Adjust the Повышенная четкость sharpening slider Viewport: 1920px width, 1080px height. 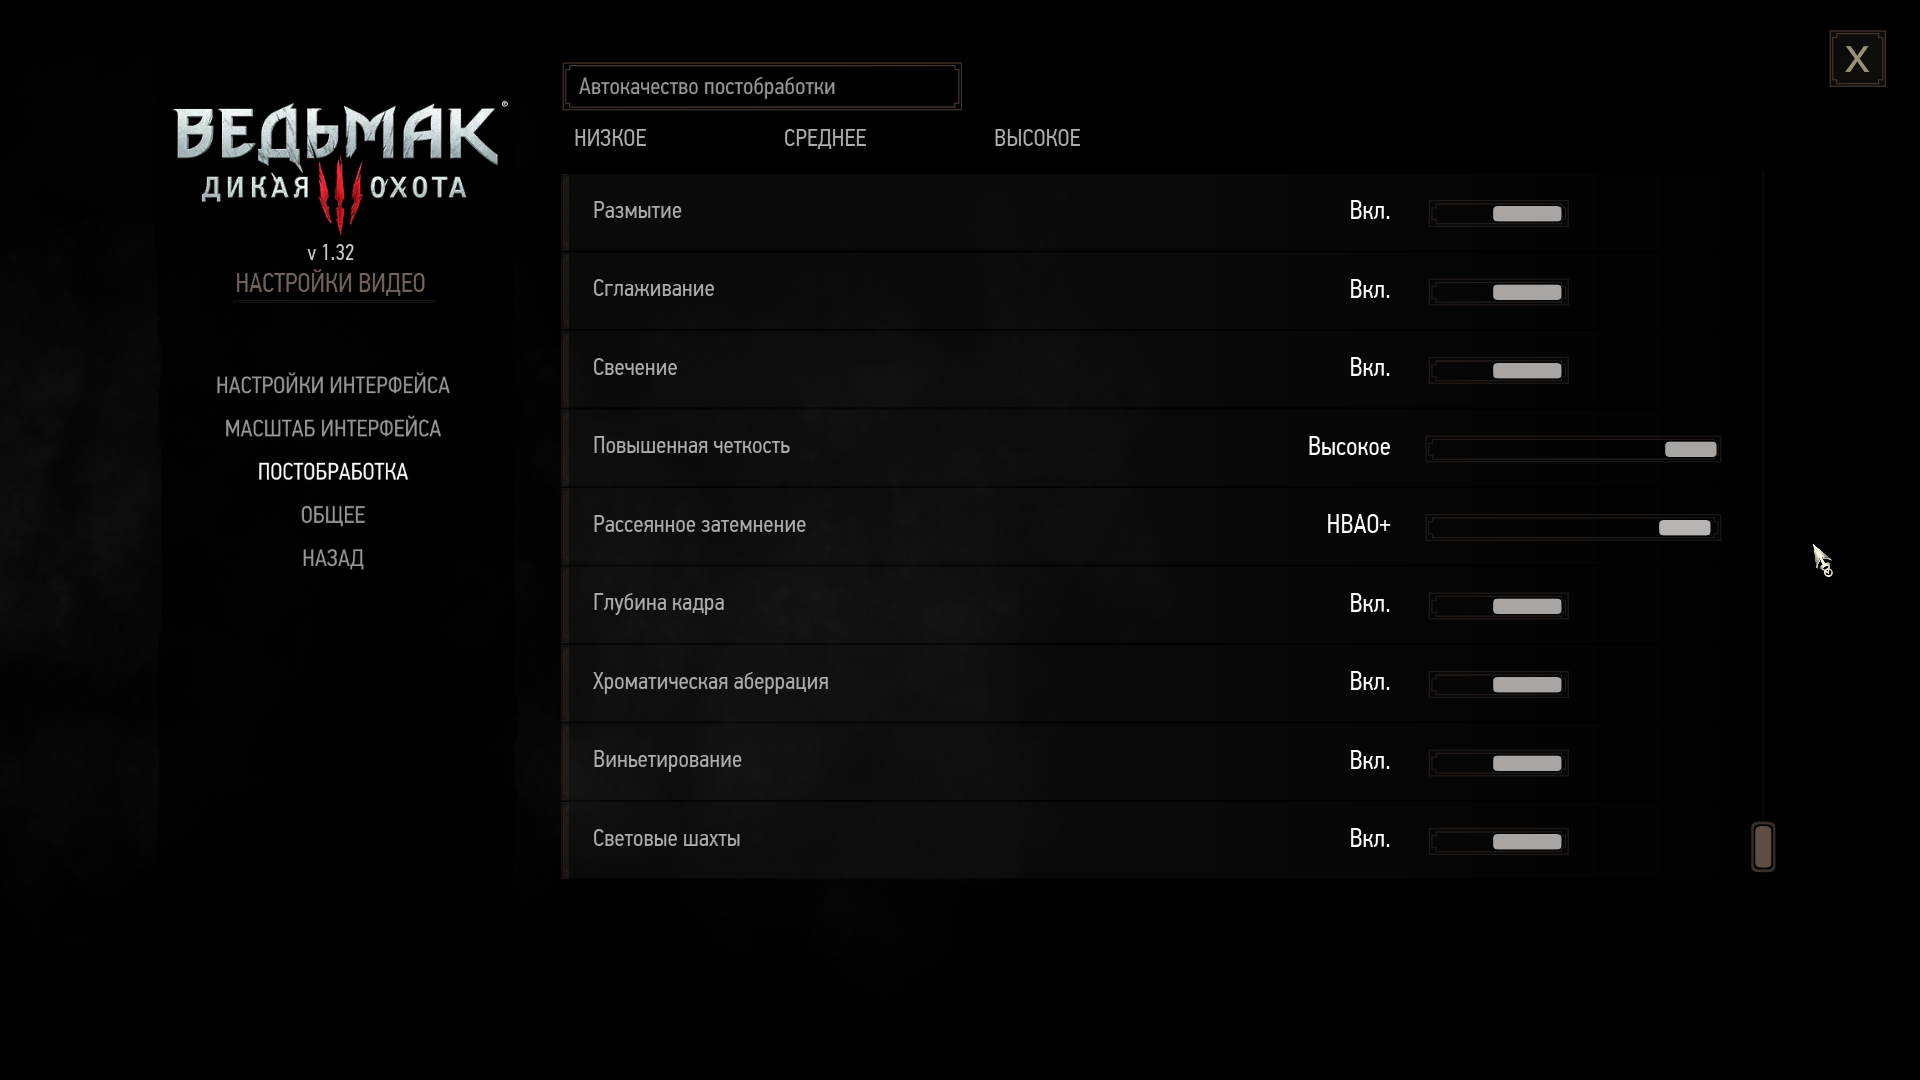tap(1572, 449)
